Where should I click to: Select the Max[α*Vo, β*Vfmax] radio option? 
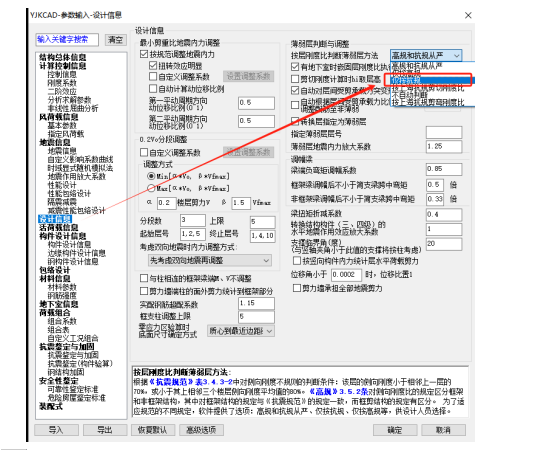click(151, 188)
